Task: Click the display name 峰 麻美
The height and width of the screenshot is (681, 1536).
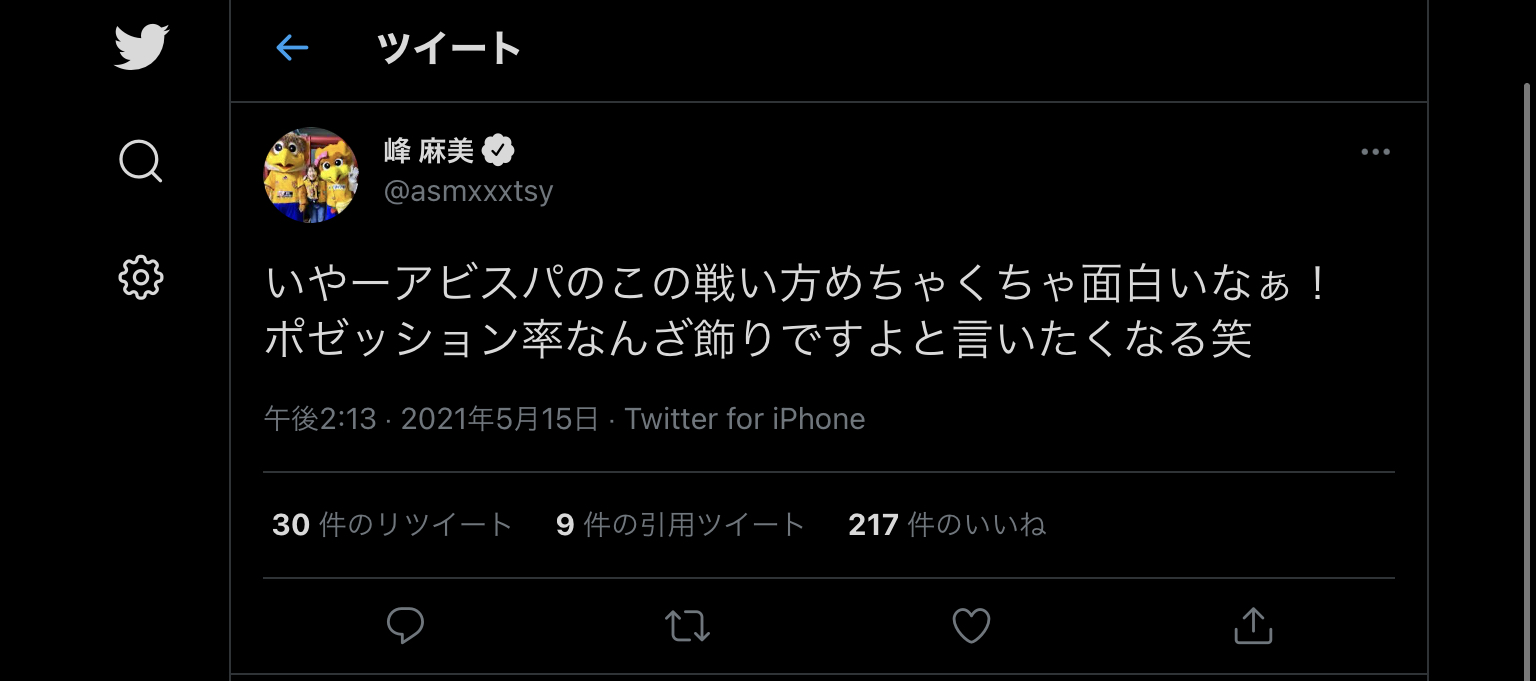Action: coord(429,151)
